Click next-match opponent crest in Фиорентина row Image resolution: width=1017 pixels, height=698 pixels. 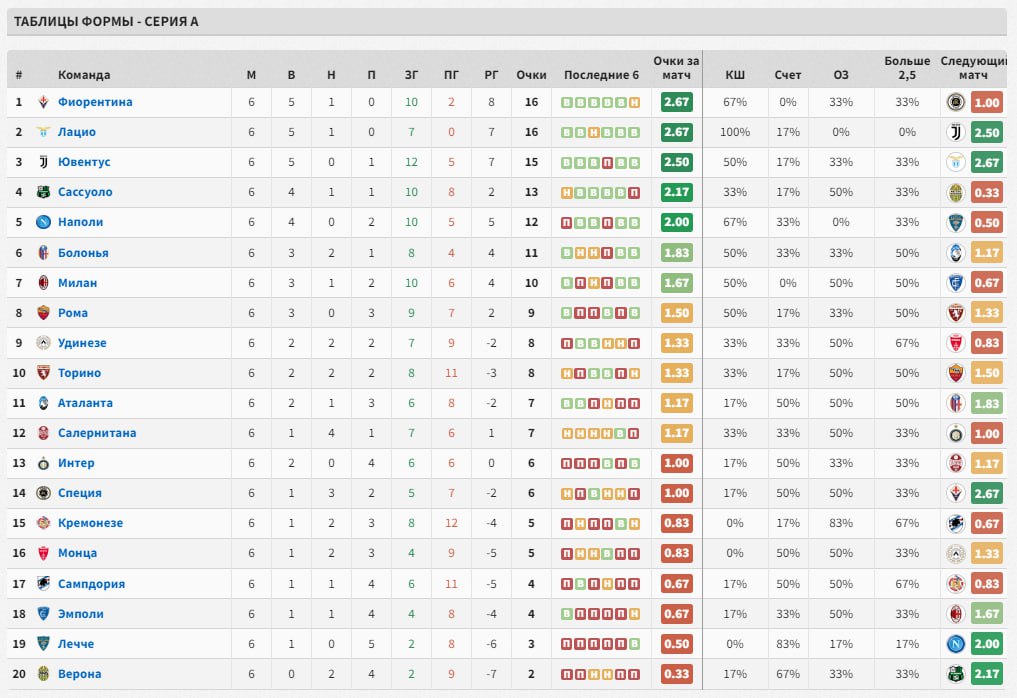956,102
